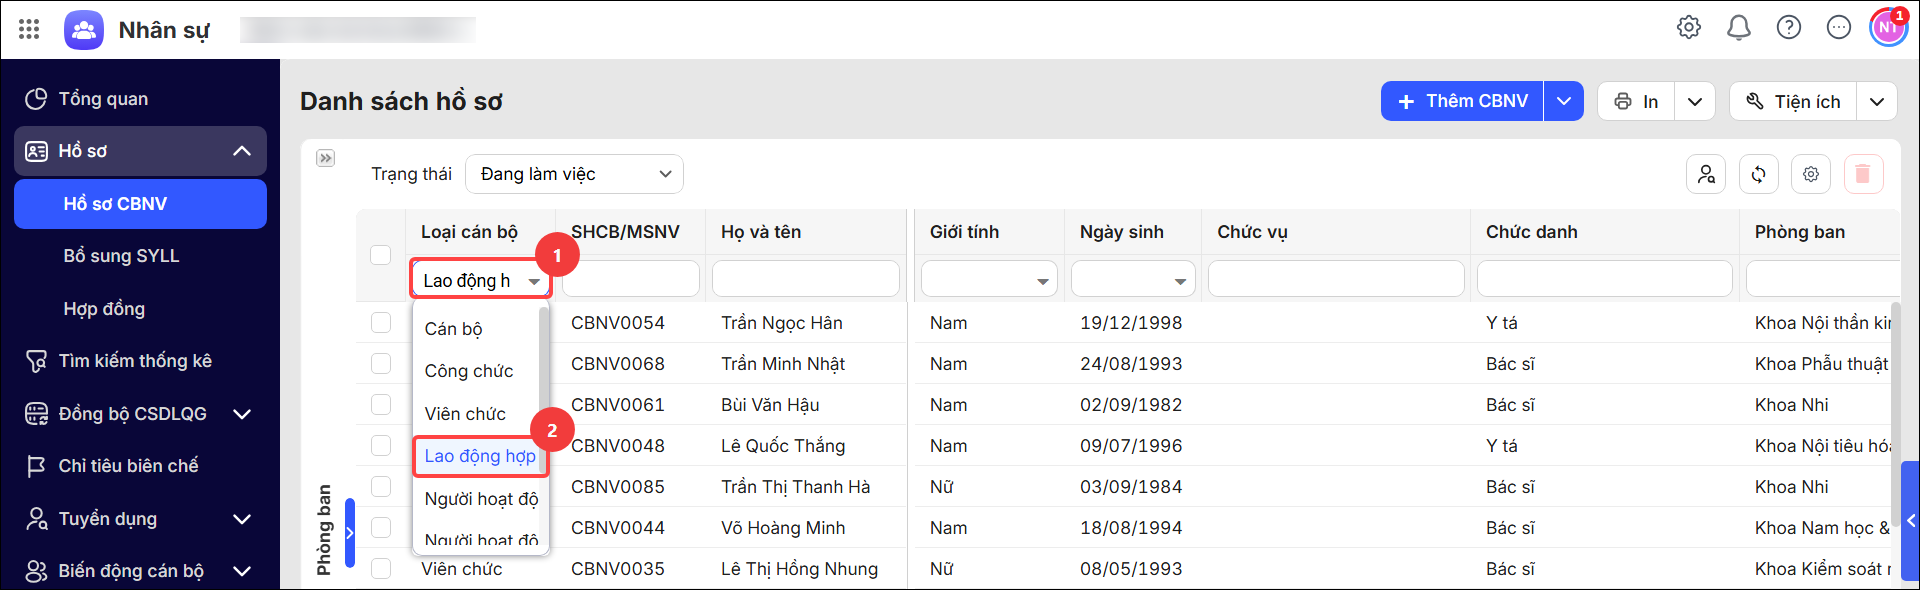Open In print options arrow
Image resolution: width=1920 pixels, height=590 pixels.
point(1695,101)
